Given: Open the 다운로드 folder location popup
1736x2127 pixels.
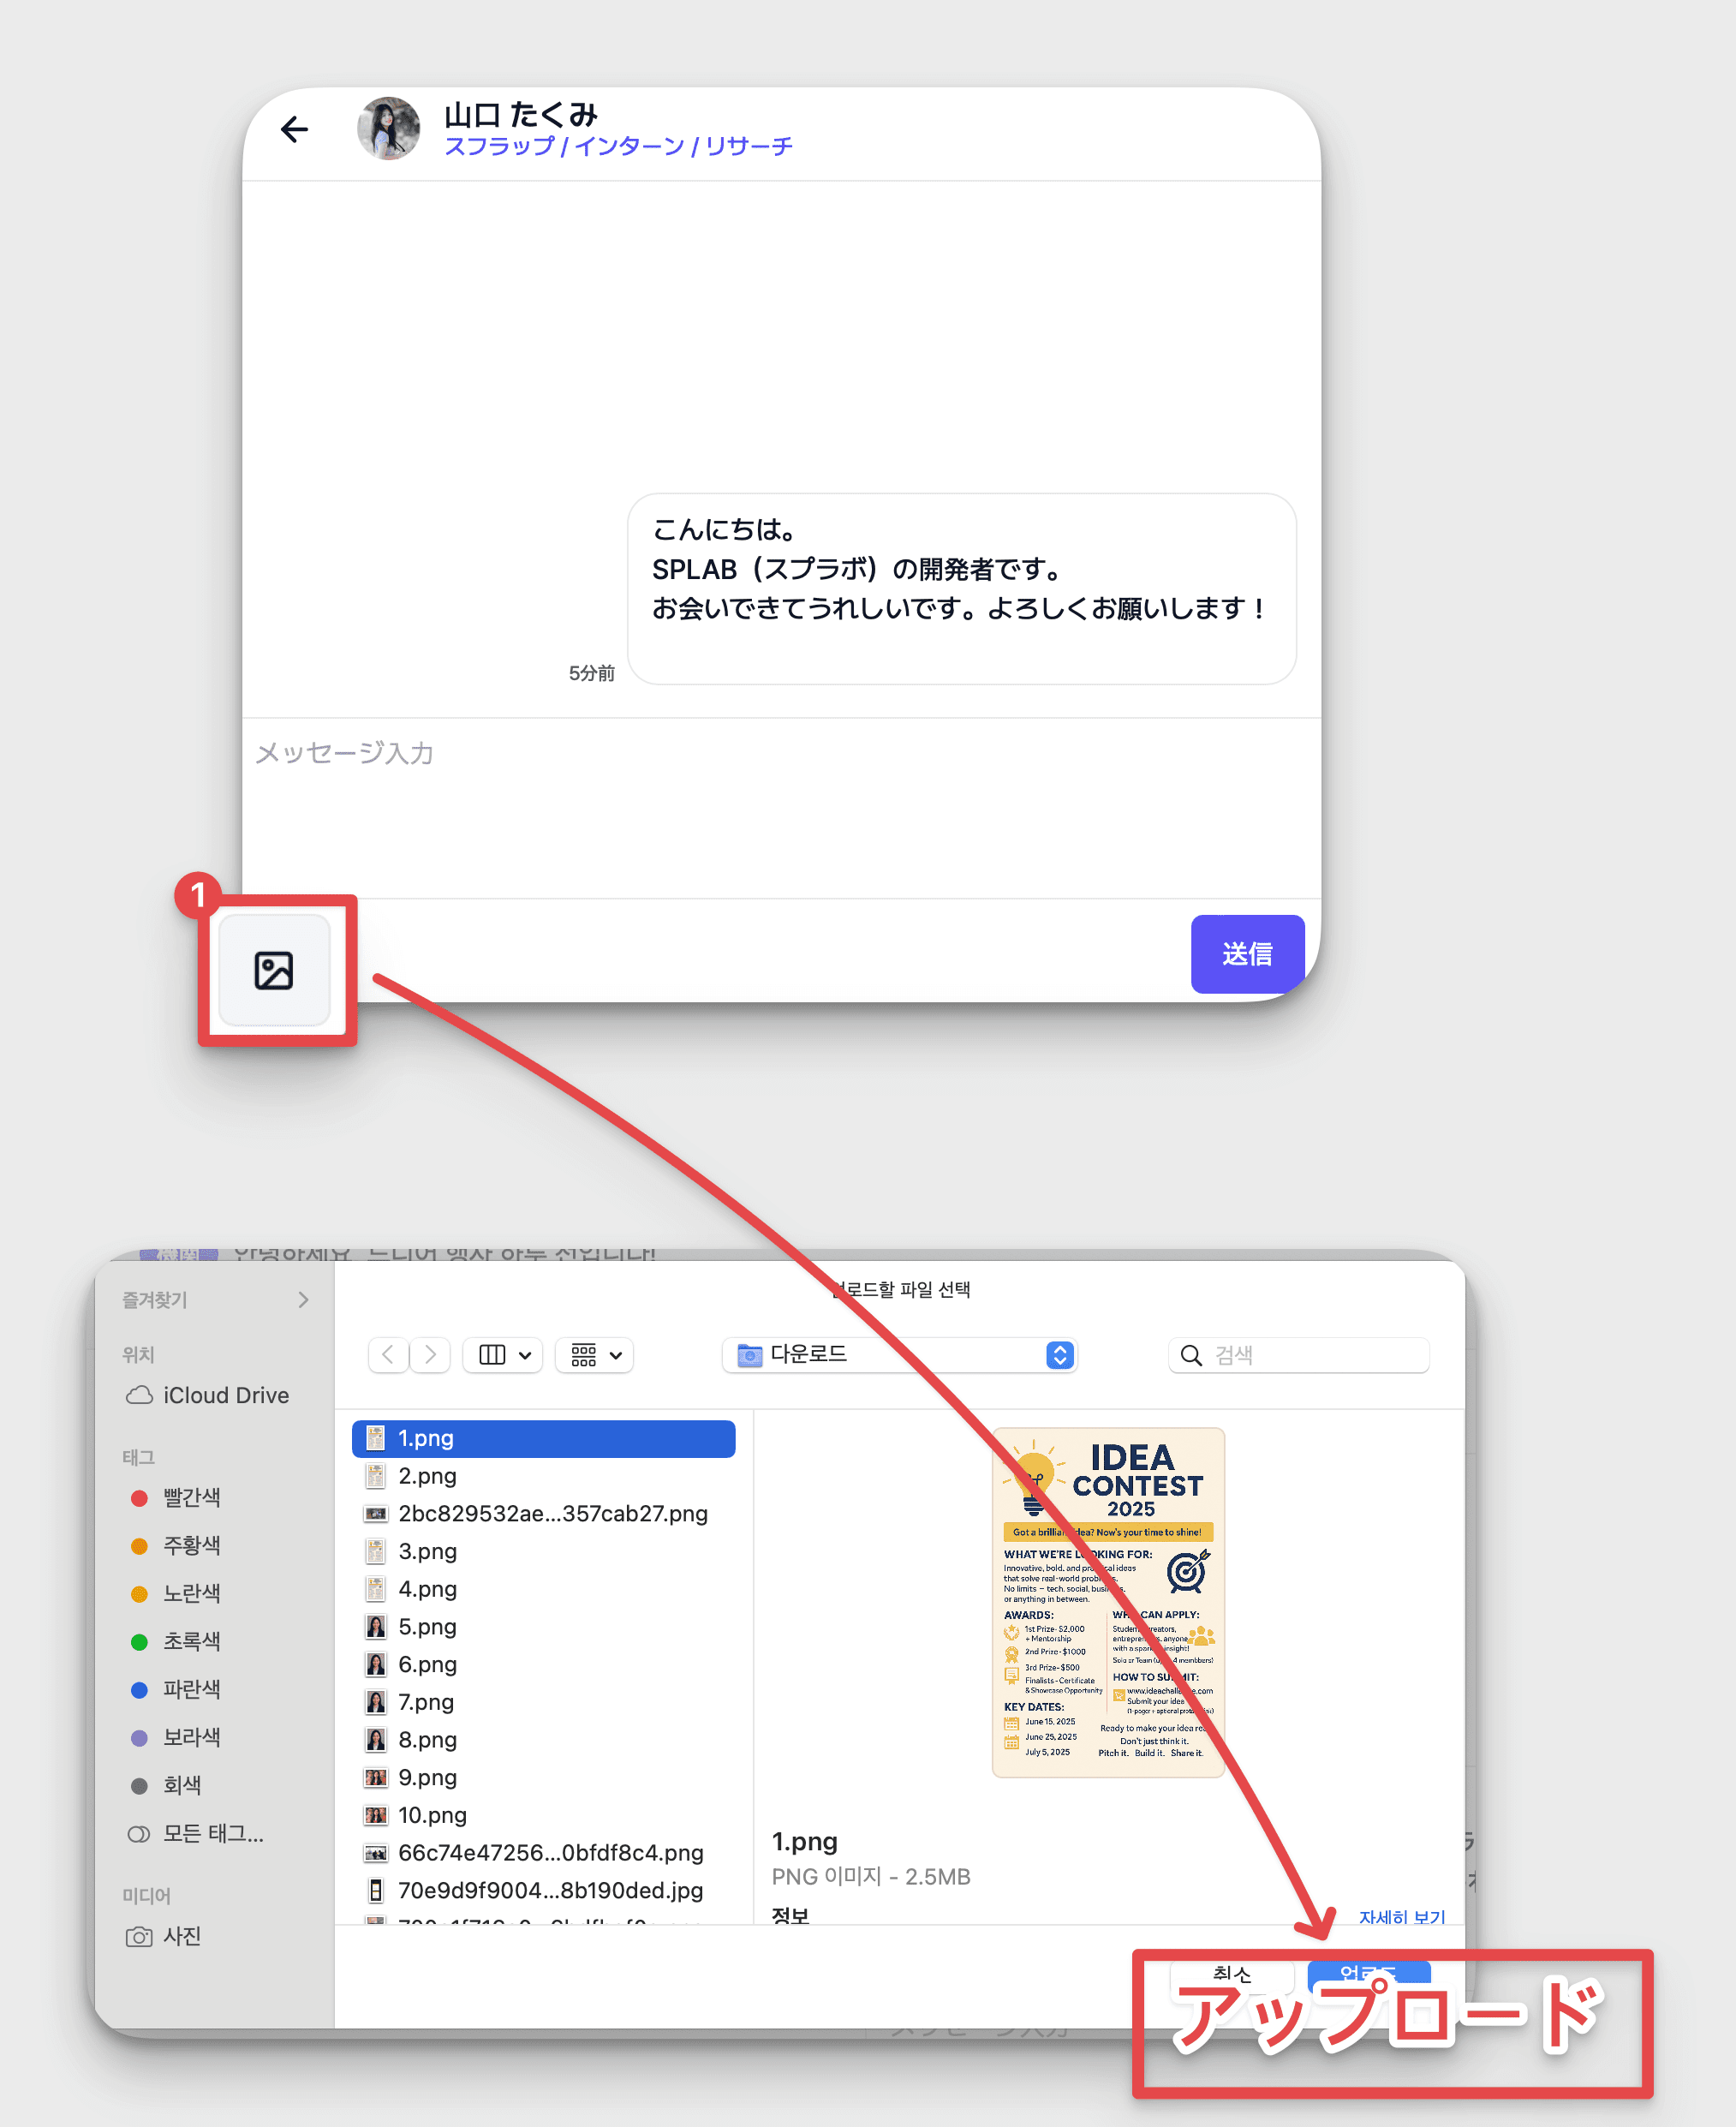Looking at the screenshot, I should tap(898, 1354).
